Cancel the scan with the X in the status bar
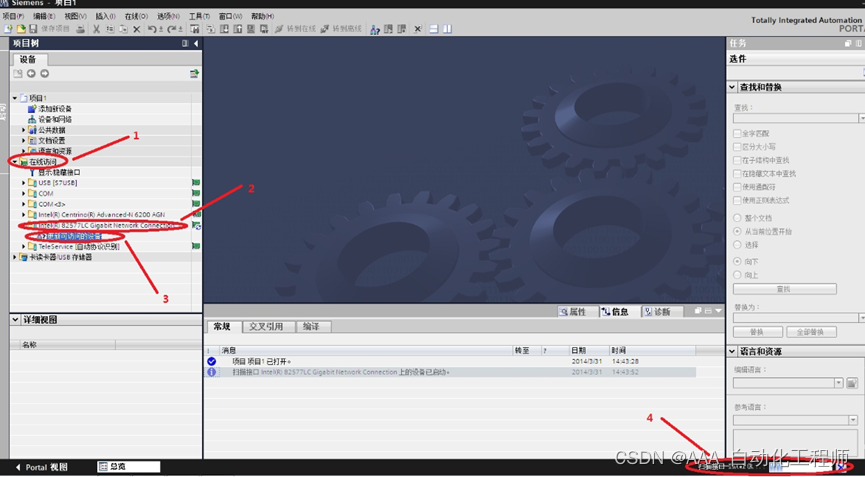865x477 pixels. point(841,467)
